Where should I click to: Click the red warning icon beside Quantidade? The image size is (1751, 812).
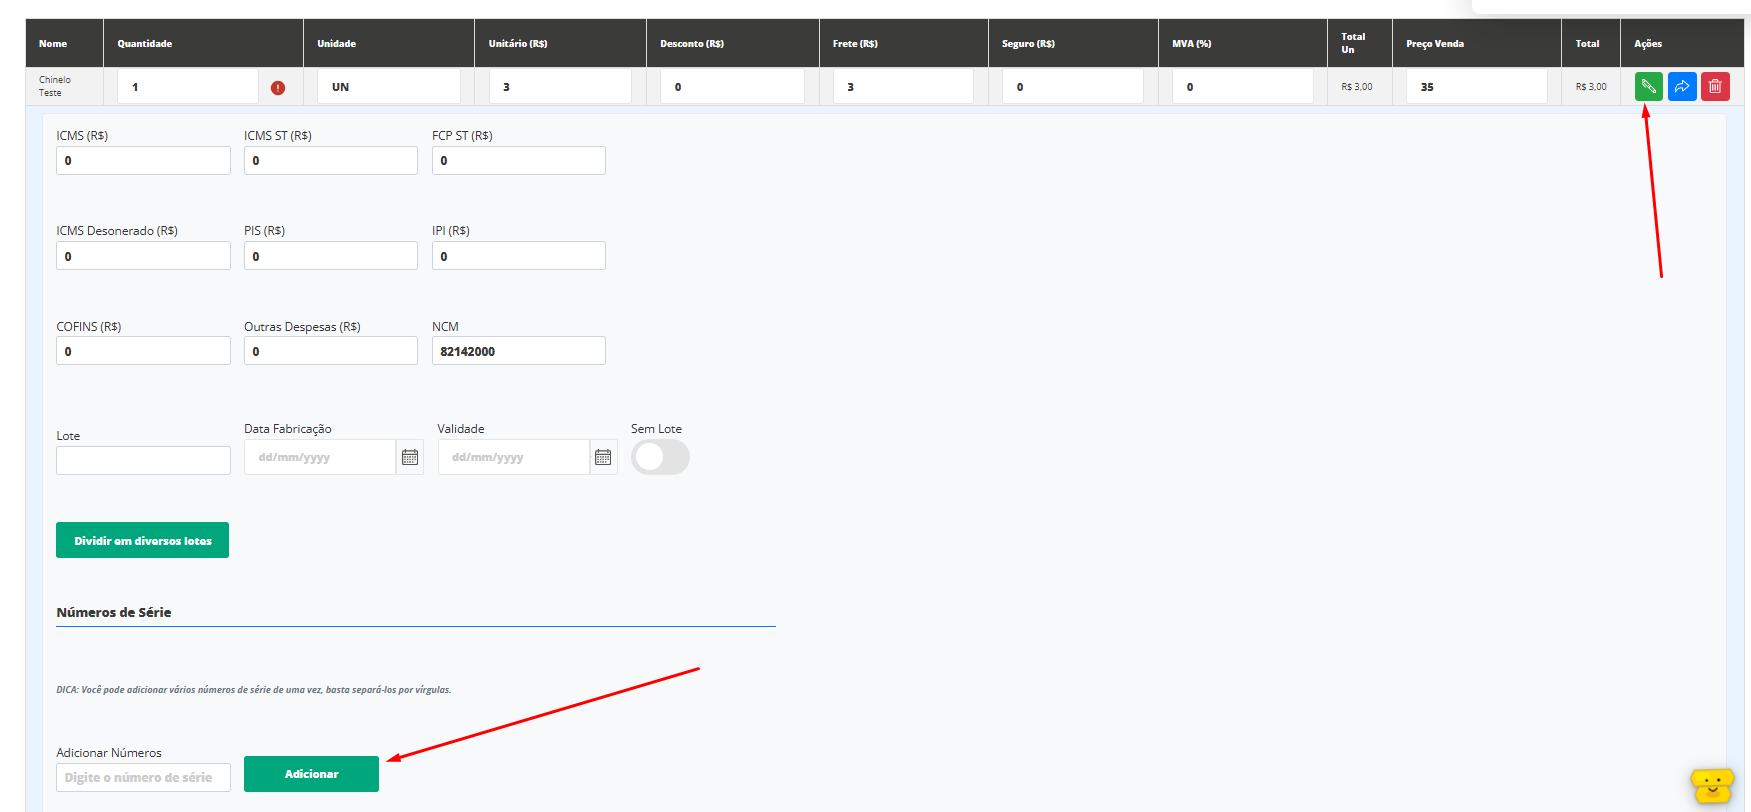(278, 88)
